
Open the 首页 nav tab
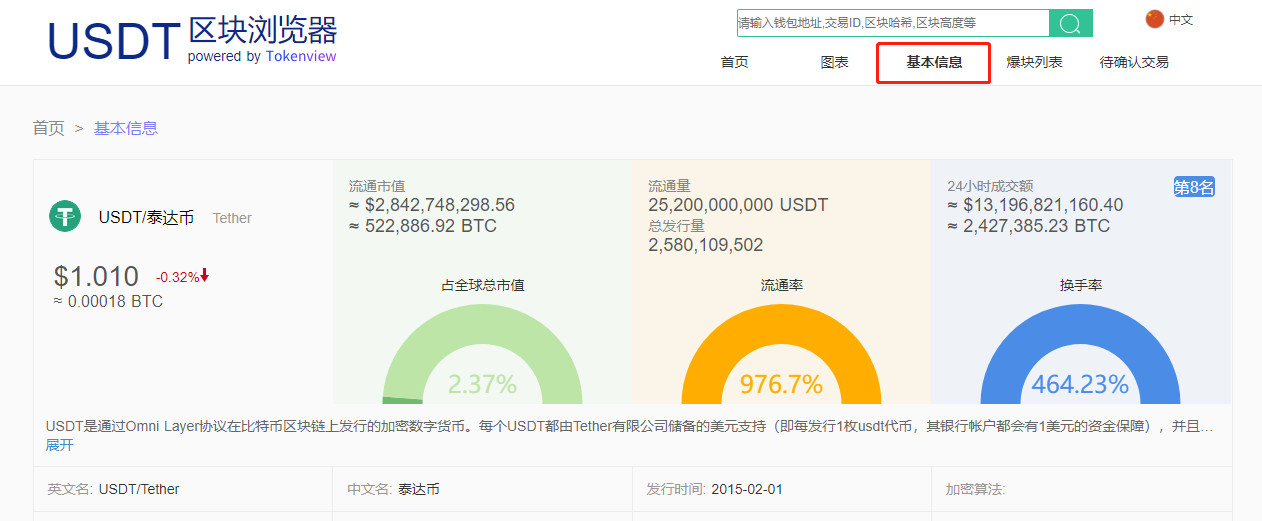(x=734, y=62)
